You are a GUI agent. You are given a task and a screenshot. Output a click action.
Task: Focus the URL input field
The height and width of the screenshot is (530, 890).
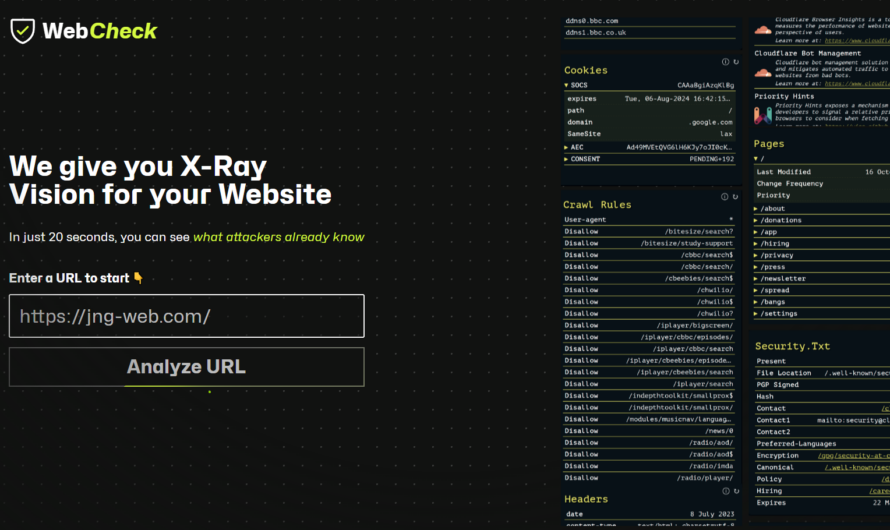[187, 316]
